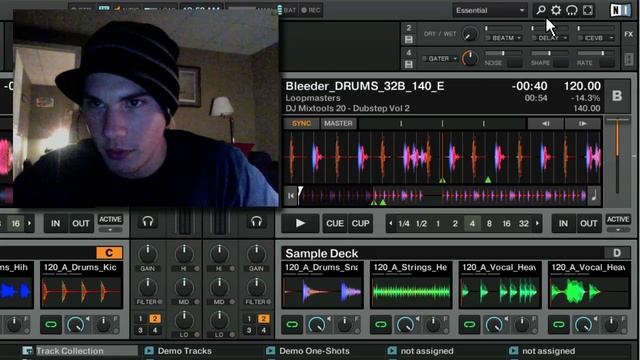640x360 pixels.
Task: Click the DRY / WET knob of FX unit 2
Action: [470, 34]
